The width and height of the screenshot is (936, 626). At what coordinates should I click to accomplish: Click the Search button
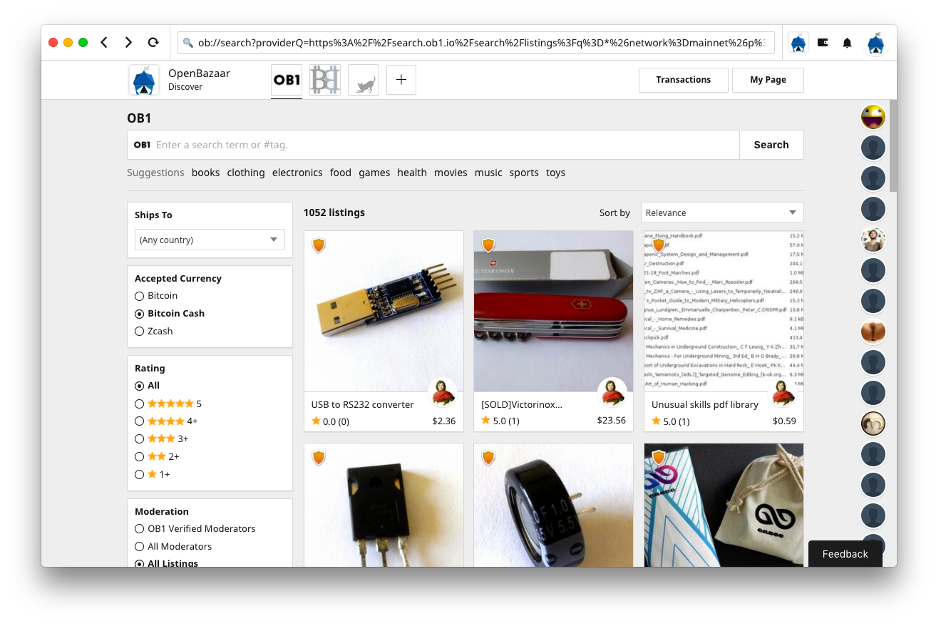click(x=771, y=145)
